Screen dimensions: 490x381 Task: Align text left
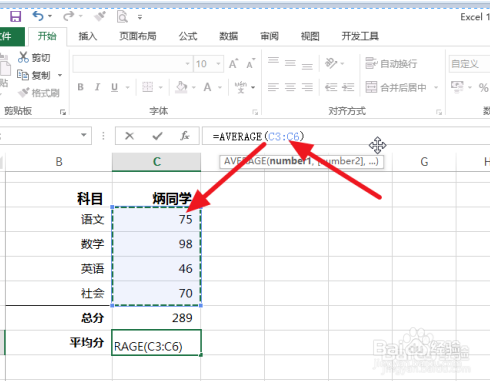(273, 87)
